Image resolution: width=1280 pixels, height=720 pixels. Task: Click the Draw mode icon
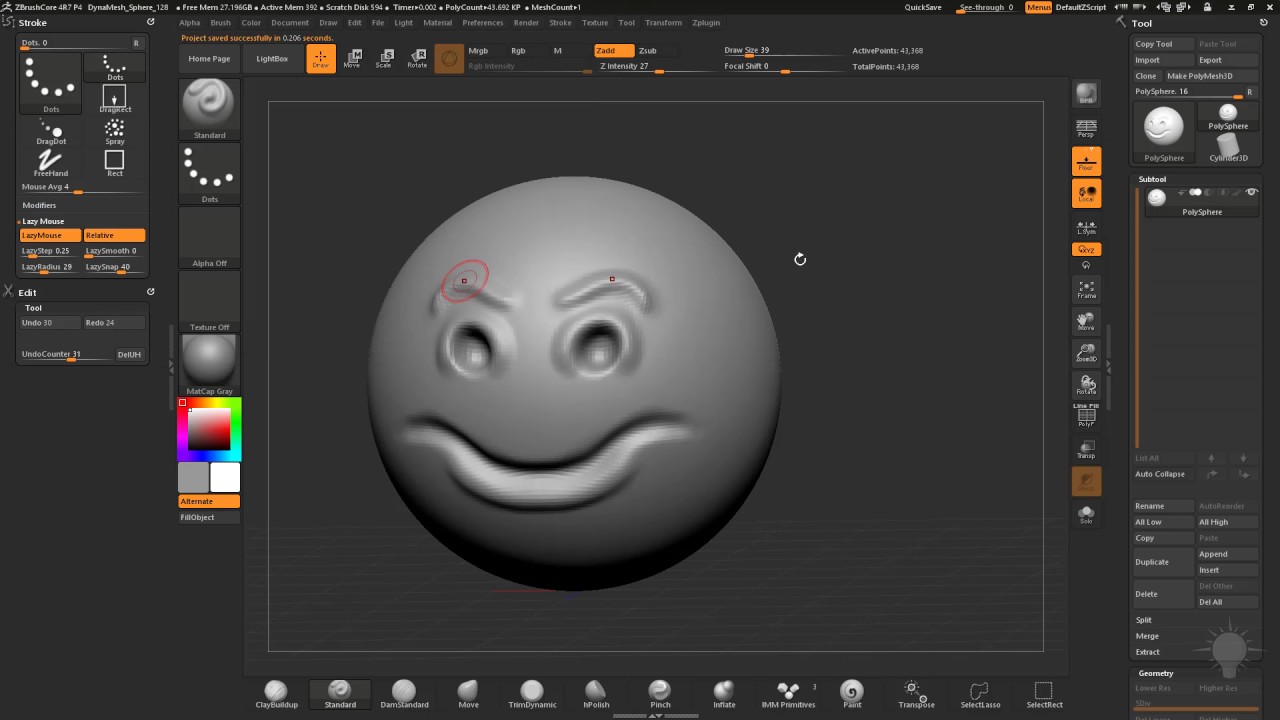click(321, 59)
